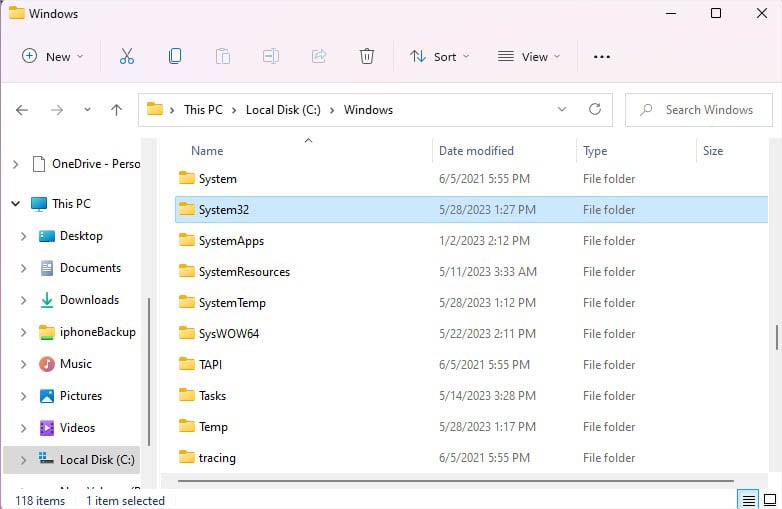Click the search magnifier icon

646,110
